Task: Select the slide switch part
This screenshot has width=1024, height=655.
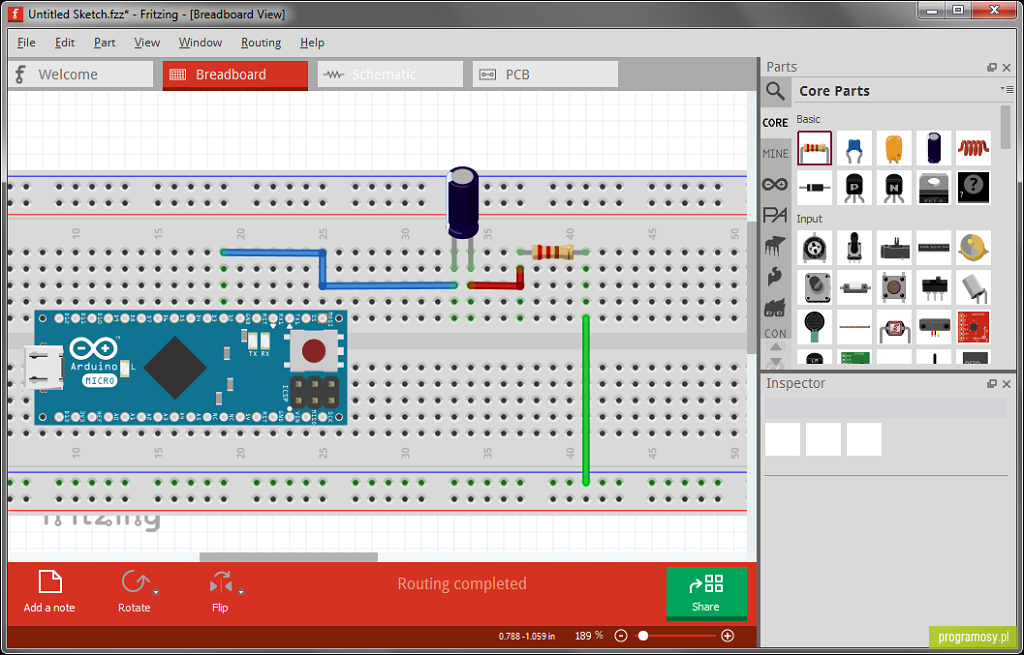Action: tap(933, 287)
